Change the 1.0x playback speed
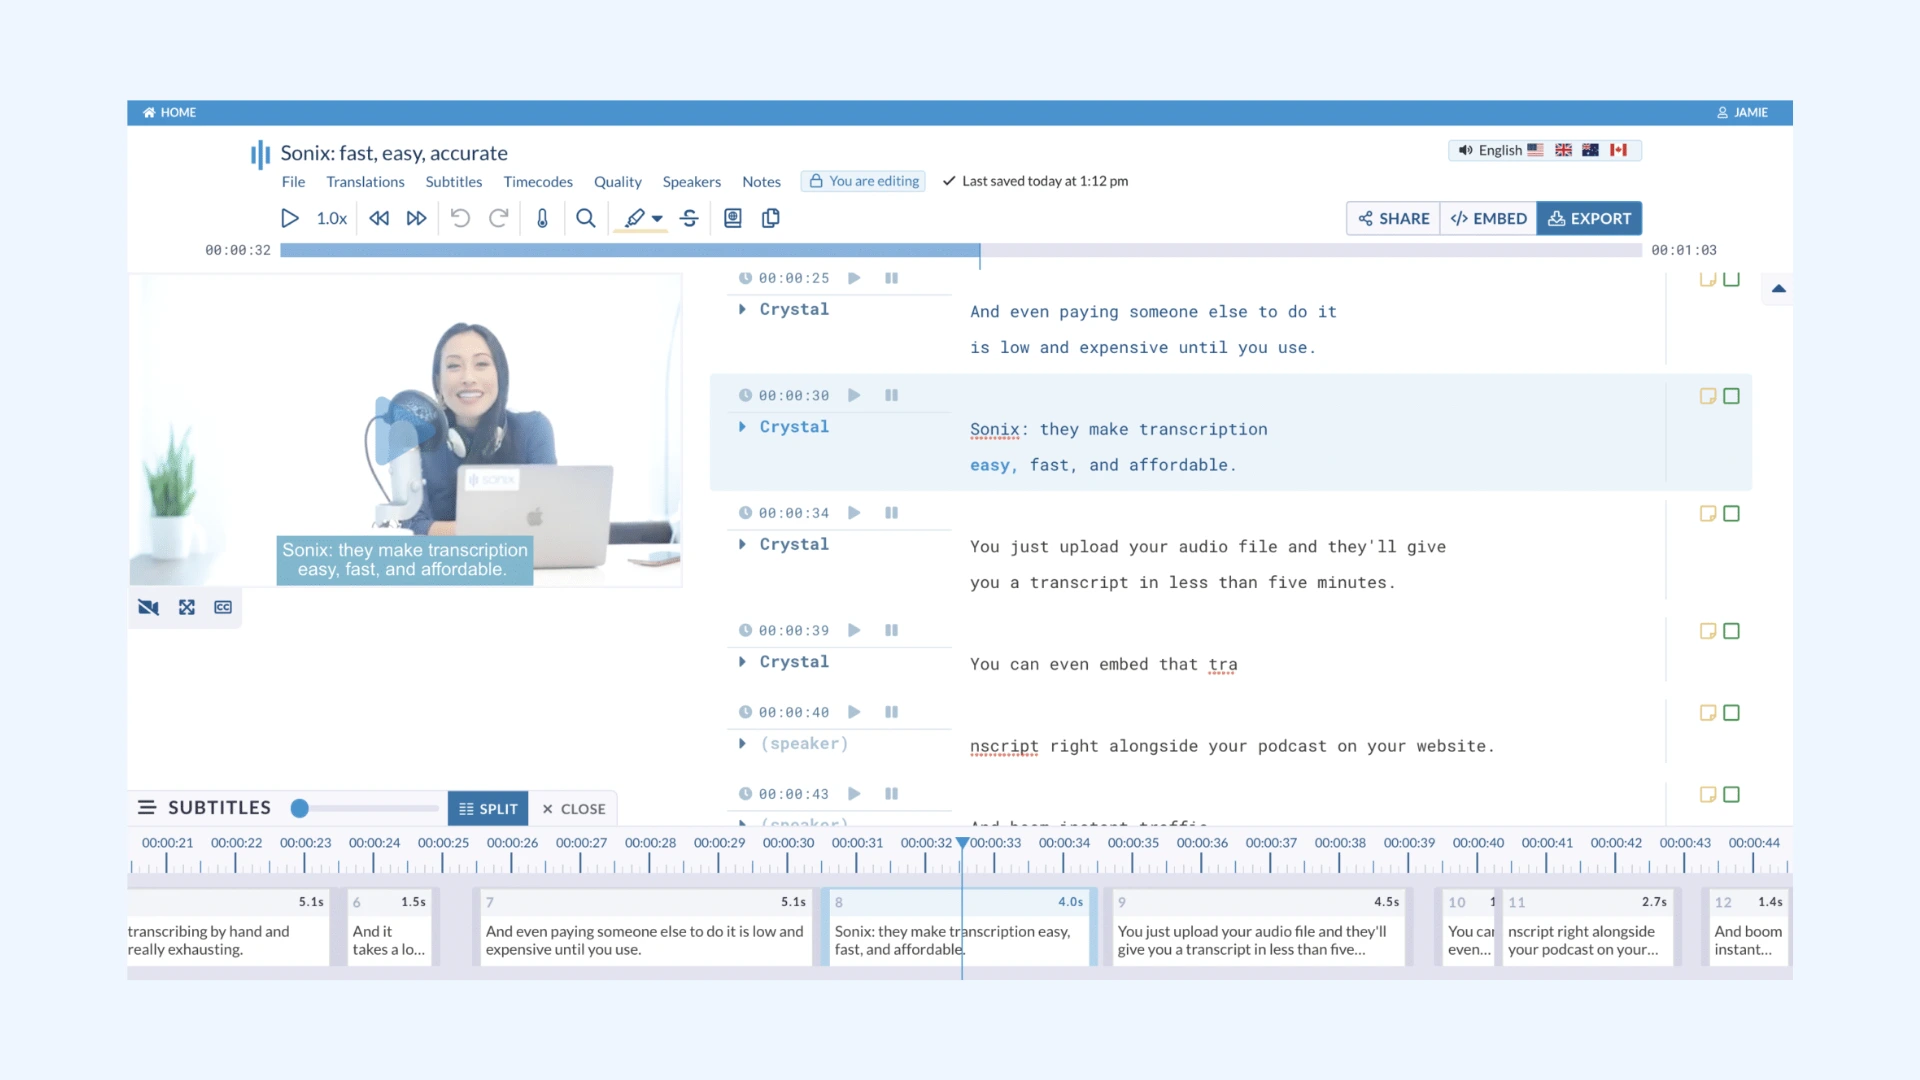Viewport: 1920px width, 1080px height. (332, 218)
